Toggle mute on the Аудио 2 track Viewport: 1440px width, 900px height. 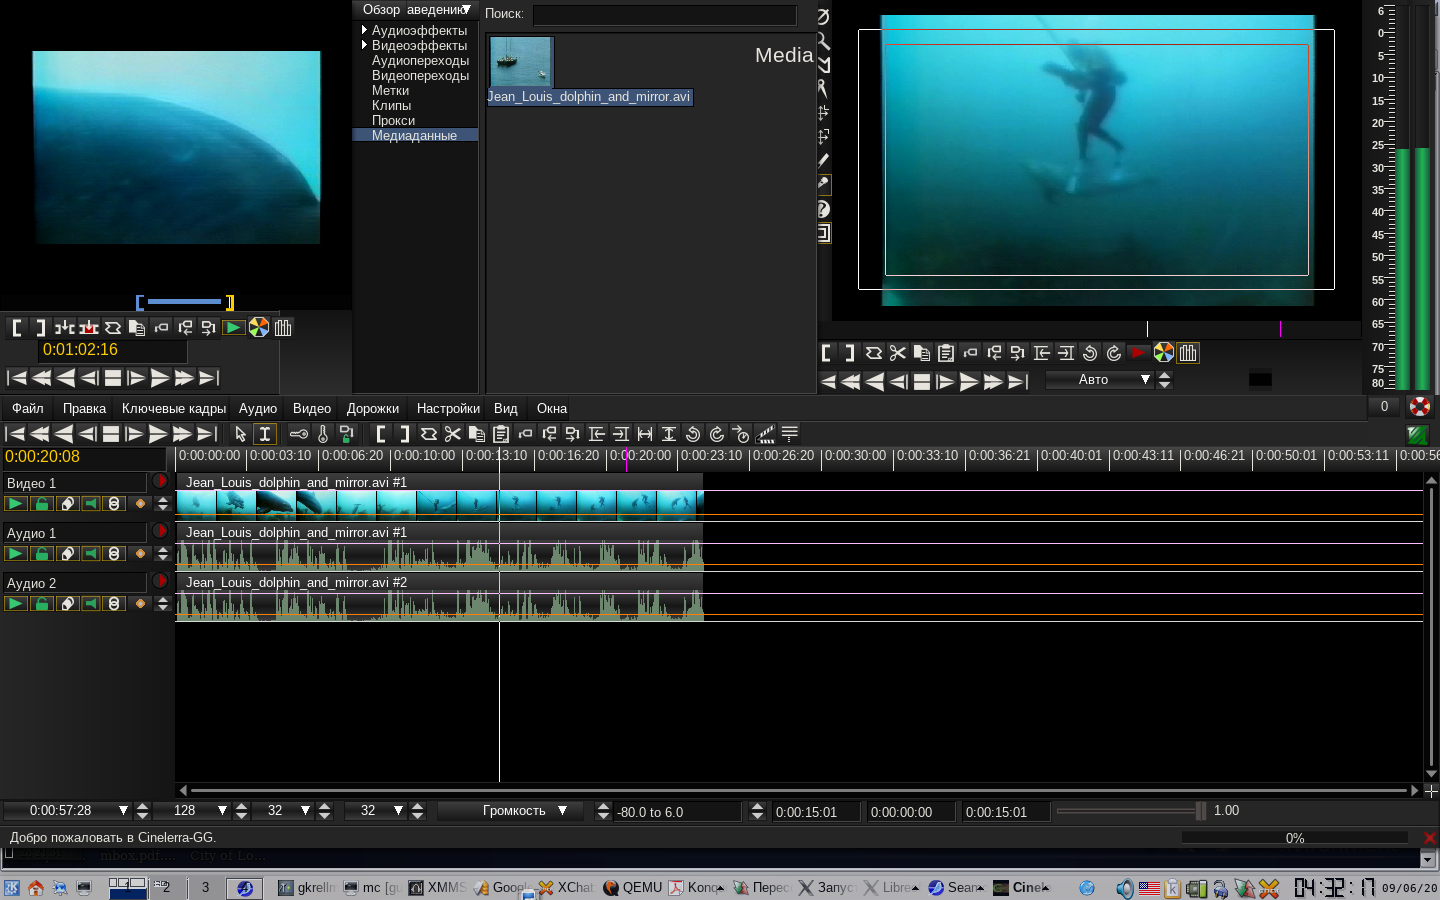90,604
